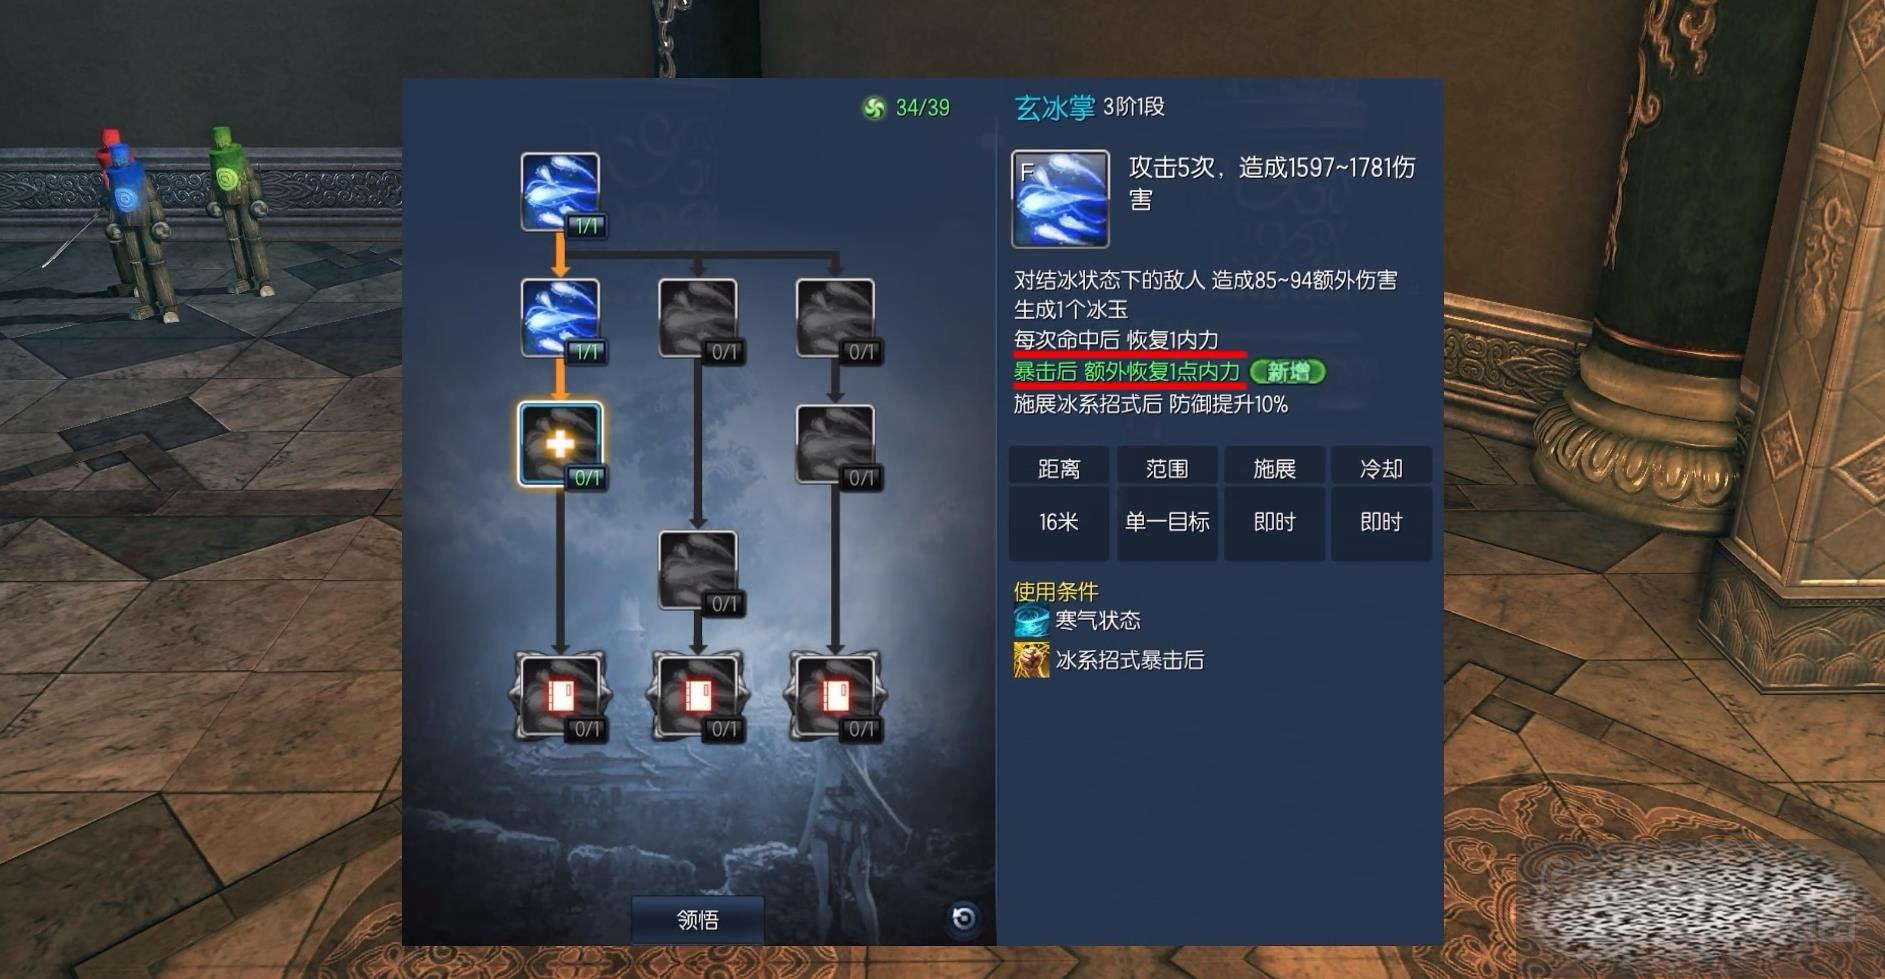Click the green 新增 tag
The width and height of the screenshot is (1885, 979).
[1288, 372]
